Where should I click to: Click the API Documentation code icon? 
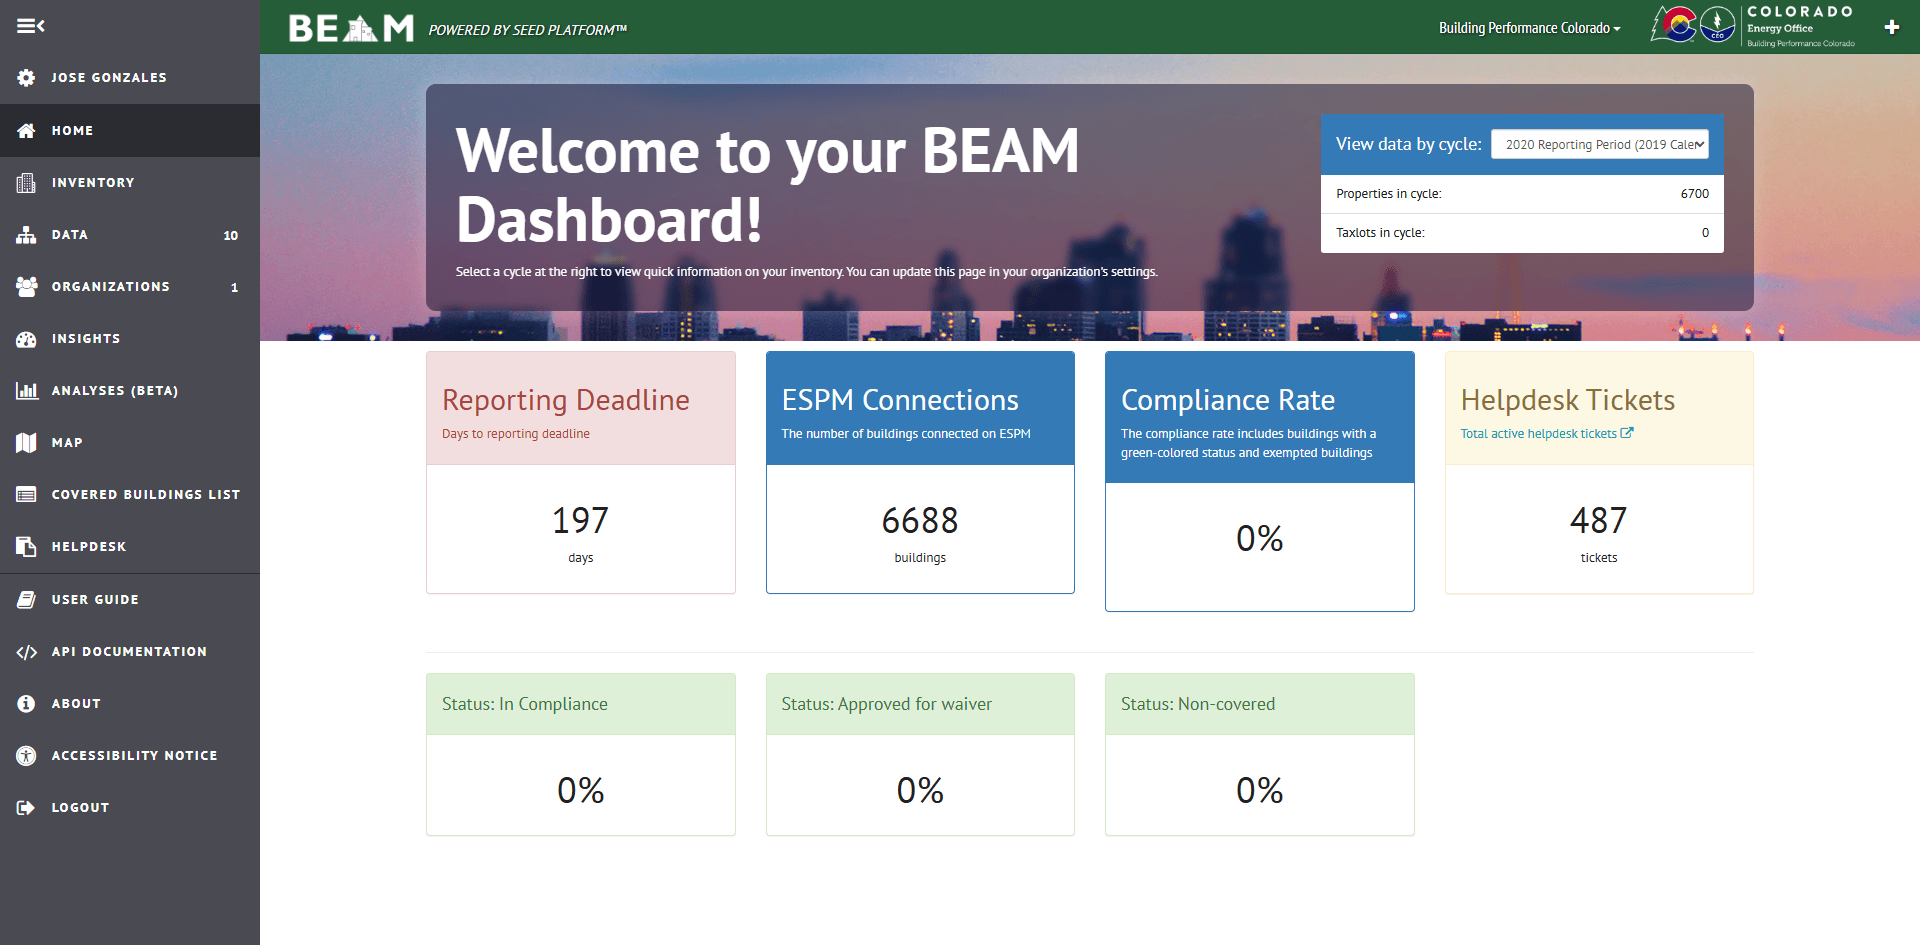point(26,652)
